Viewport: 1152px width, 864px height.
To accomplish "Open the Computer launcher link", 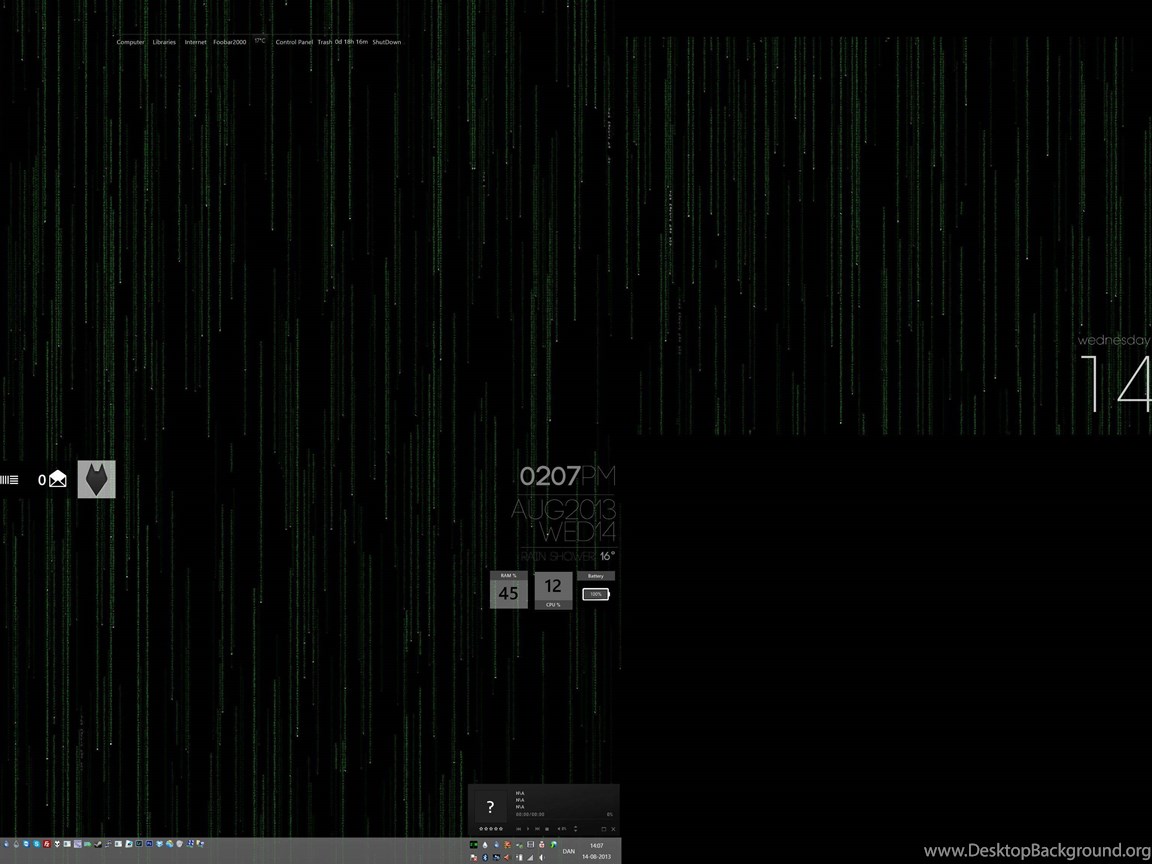I will (x=130, y=42).
